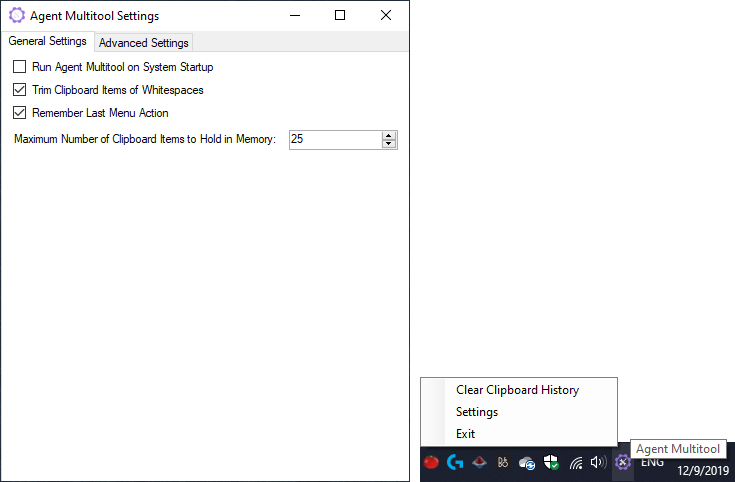Open the red tomato tray icon
Screen dimensions: 735x482
[x=431, y=463]
